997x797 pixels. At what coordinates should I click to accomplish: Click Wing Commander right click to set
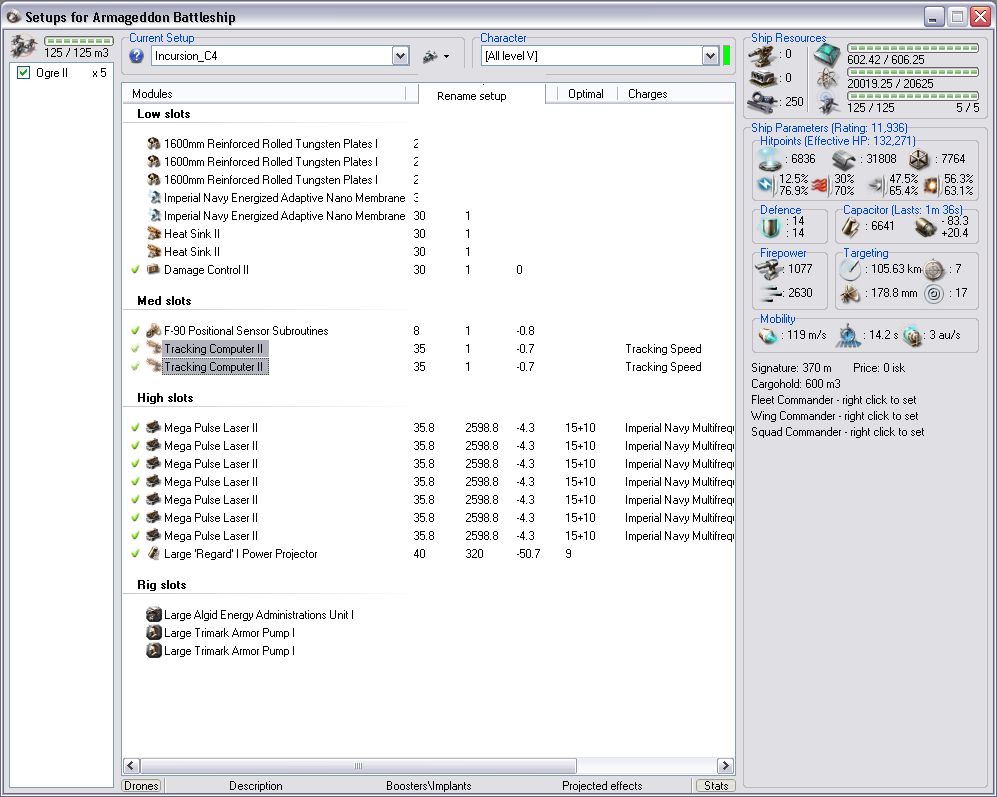[x=834, y=416]
